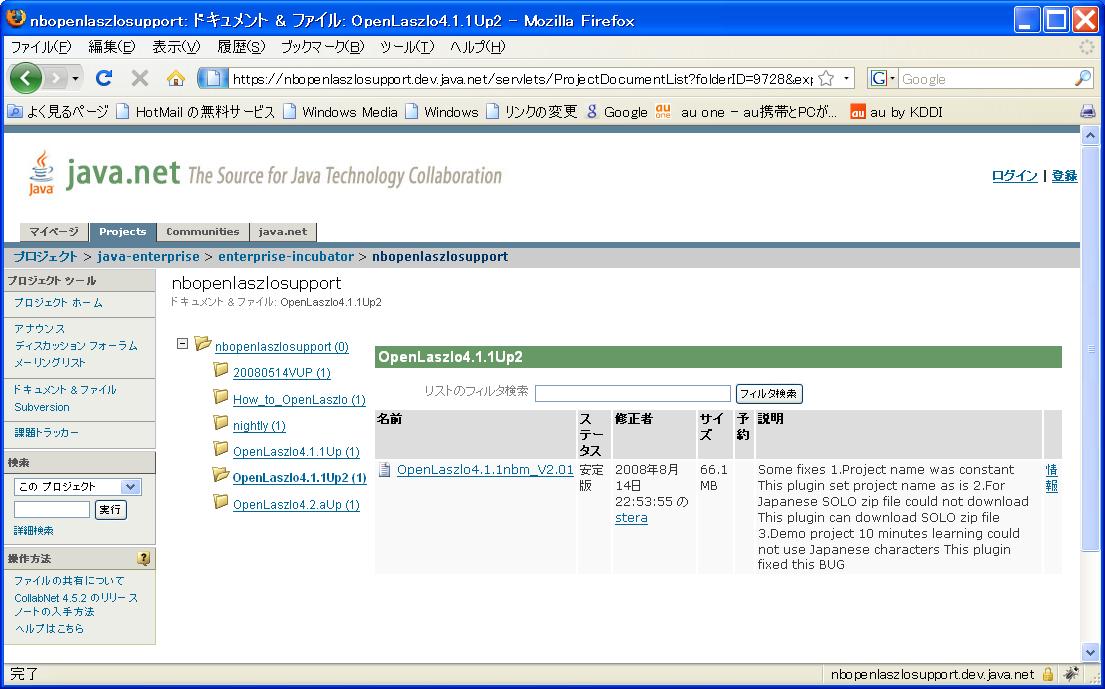Bookmark this page with the star icon
Viewport: 1105px width, 689px height.
coord(826,78)
